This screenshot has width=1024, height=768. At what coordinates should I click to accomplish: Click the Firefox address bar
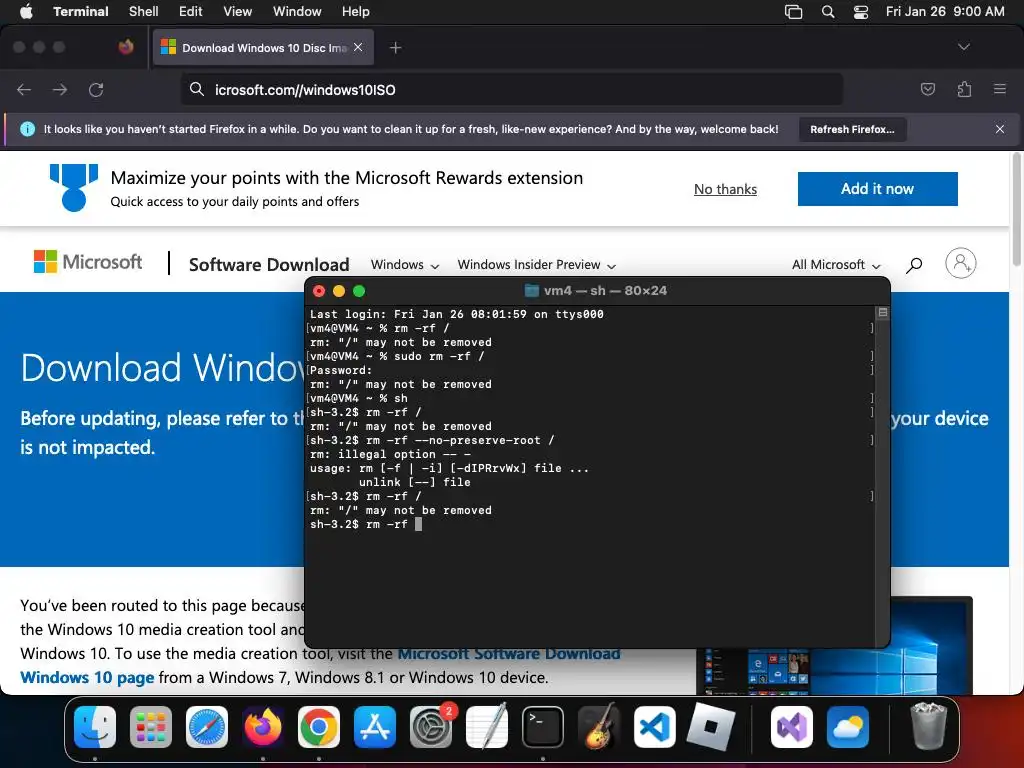(x=511, y=89)
